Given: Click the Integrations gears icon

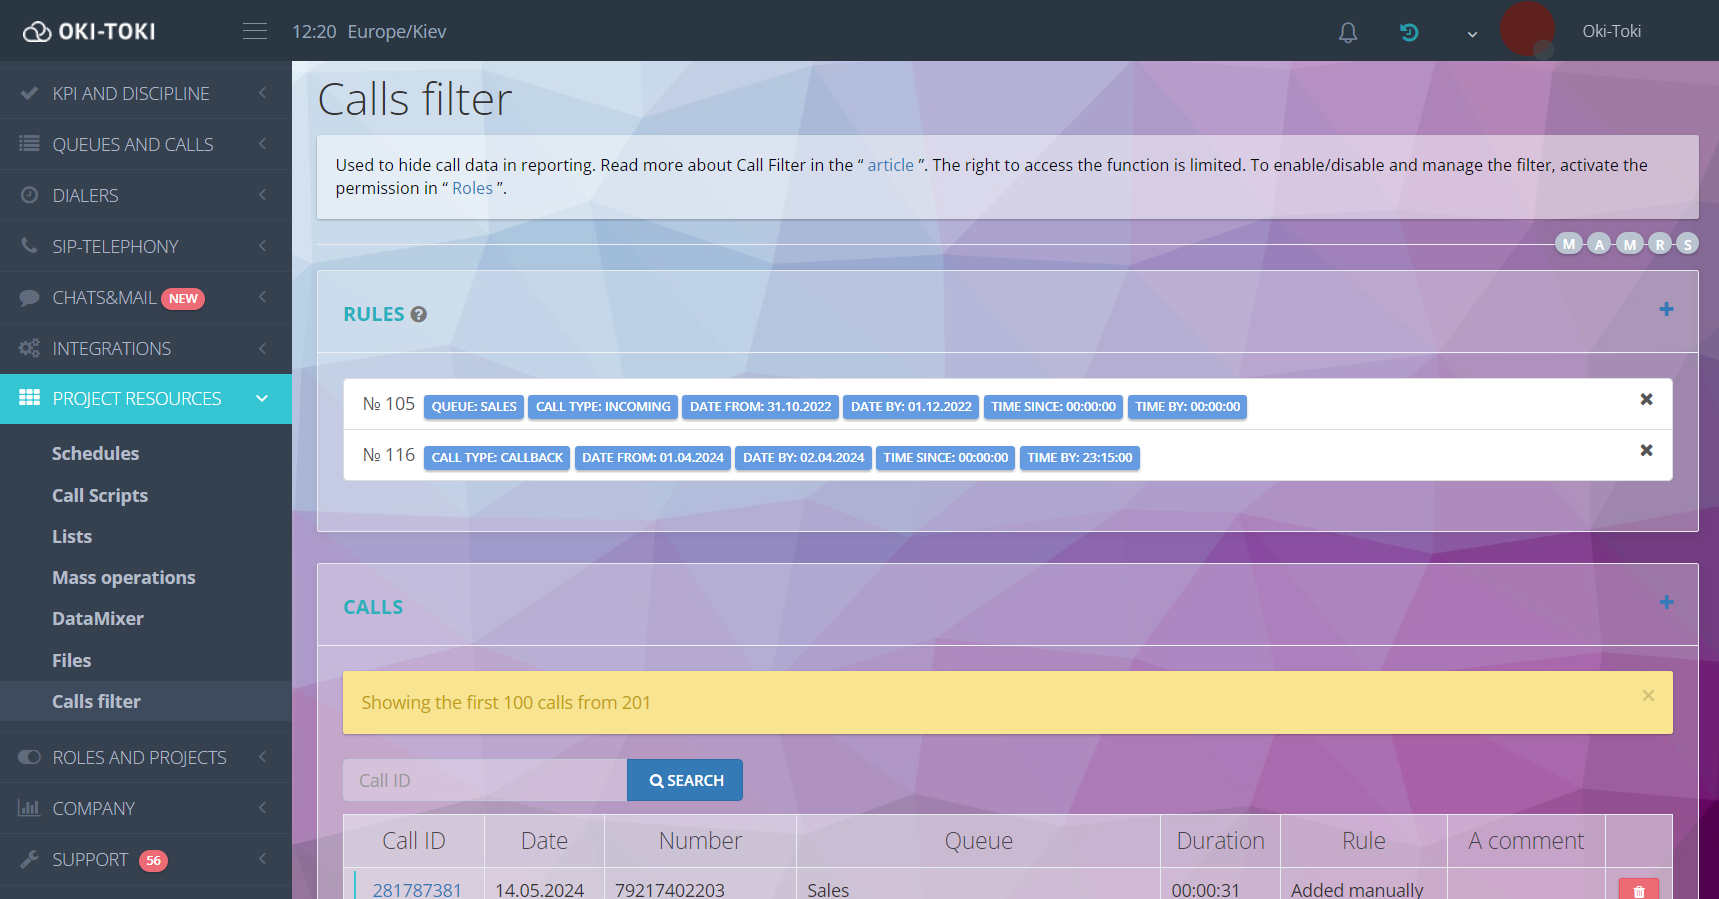Looking at the screenshot, I should (29, 348).
